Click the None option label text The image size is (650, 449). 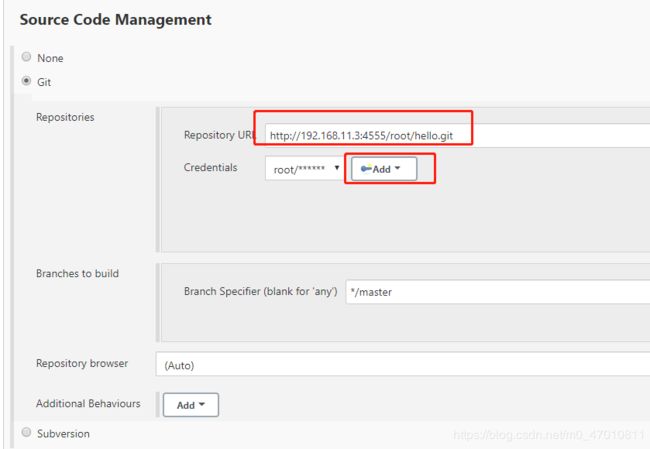50,58
